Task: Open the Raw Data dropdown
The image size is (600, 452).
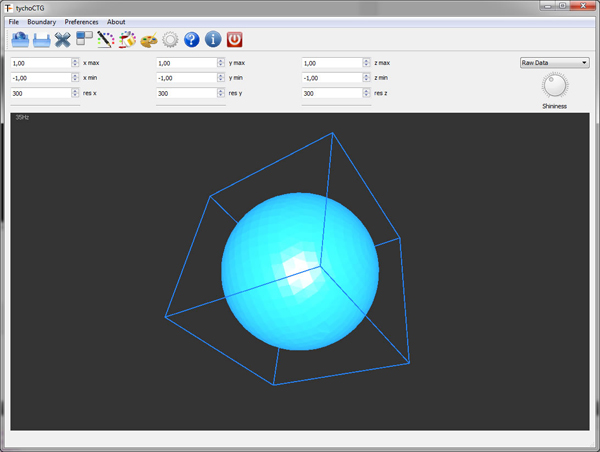Action: [554, 62]
